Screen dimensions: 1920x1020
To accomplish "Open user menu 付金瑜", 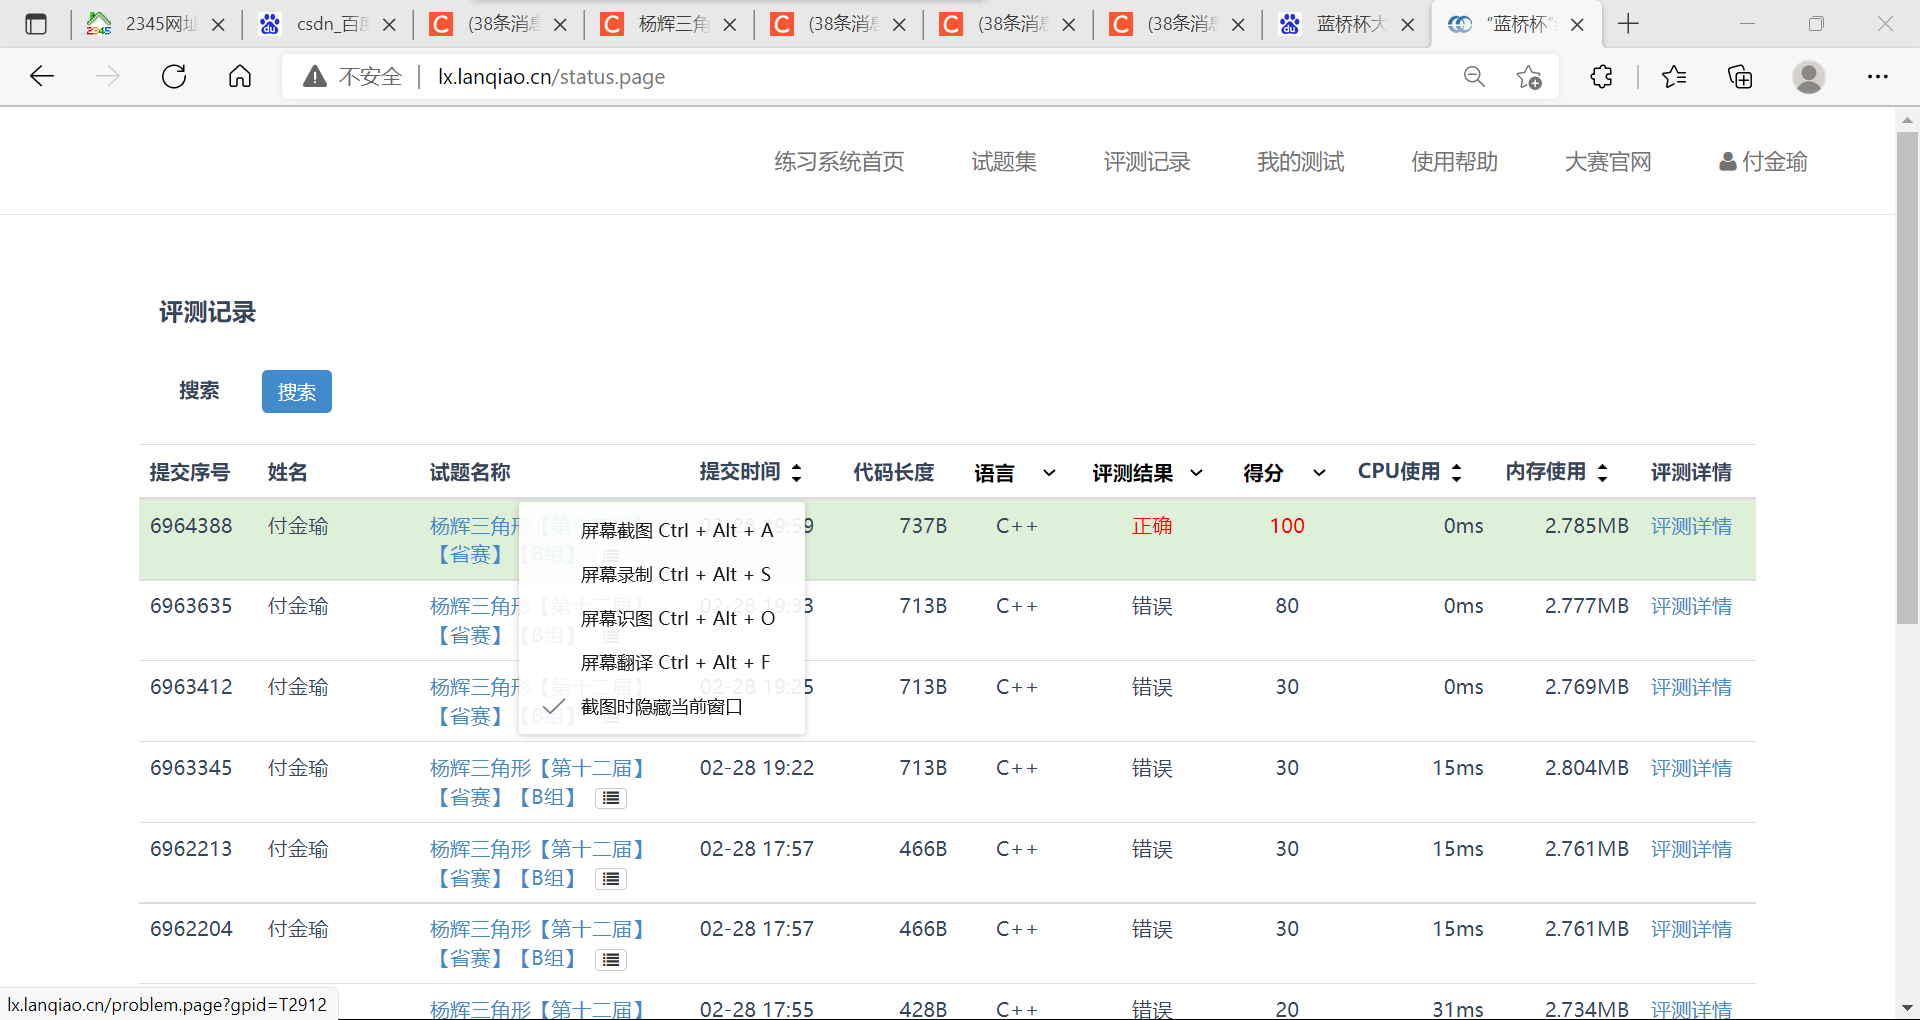I will [1763, 162].
